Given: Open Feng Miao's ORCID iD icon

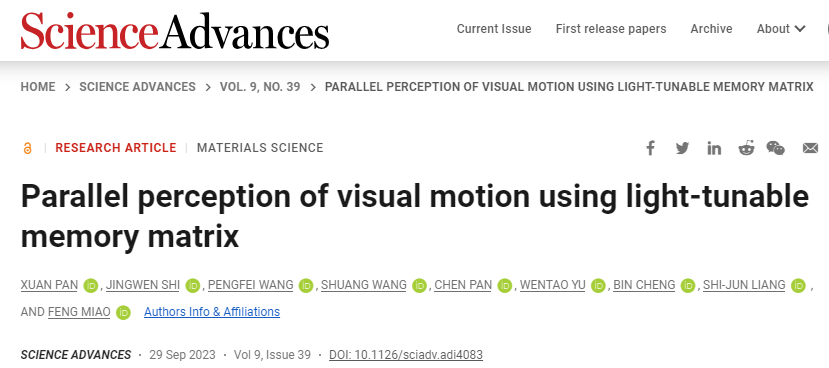Looking at the screenshot, I should pyautogui.click(x=123, y=312).
